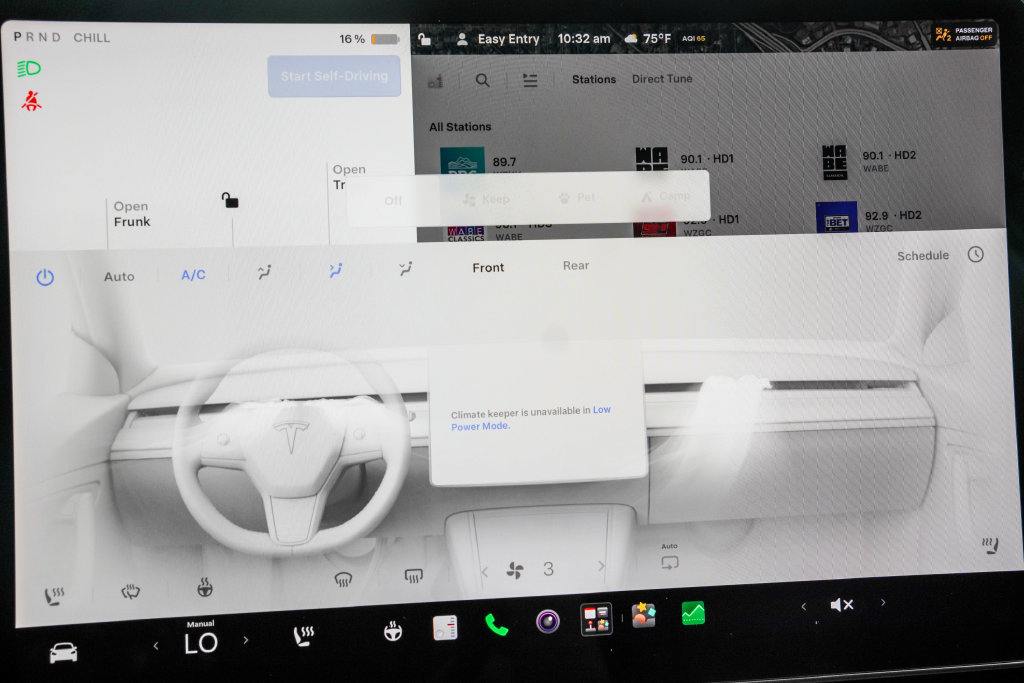
Task: Select the Rear climate tab
Action: point(575,265)
